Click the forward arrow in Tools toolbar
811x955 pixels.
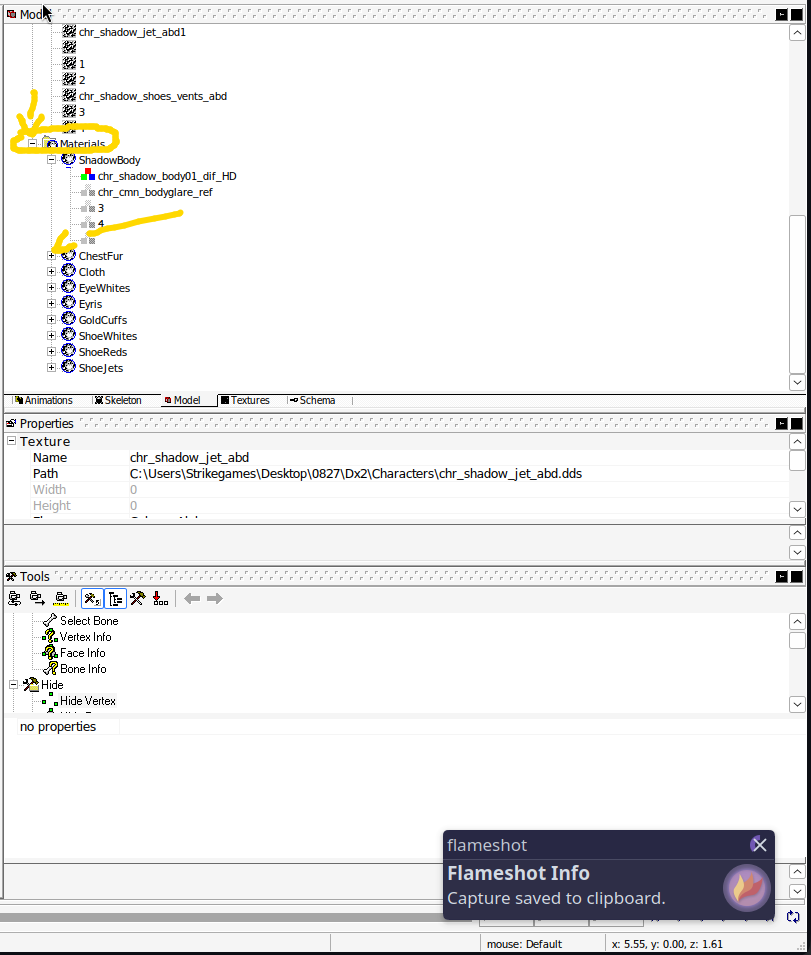[x=214, y=599]
